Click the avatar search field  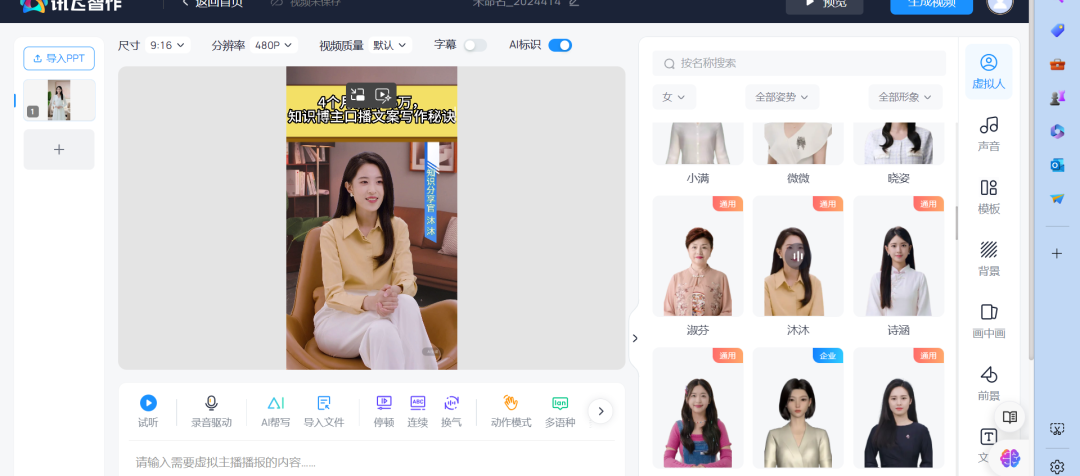pos(799,63)
